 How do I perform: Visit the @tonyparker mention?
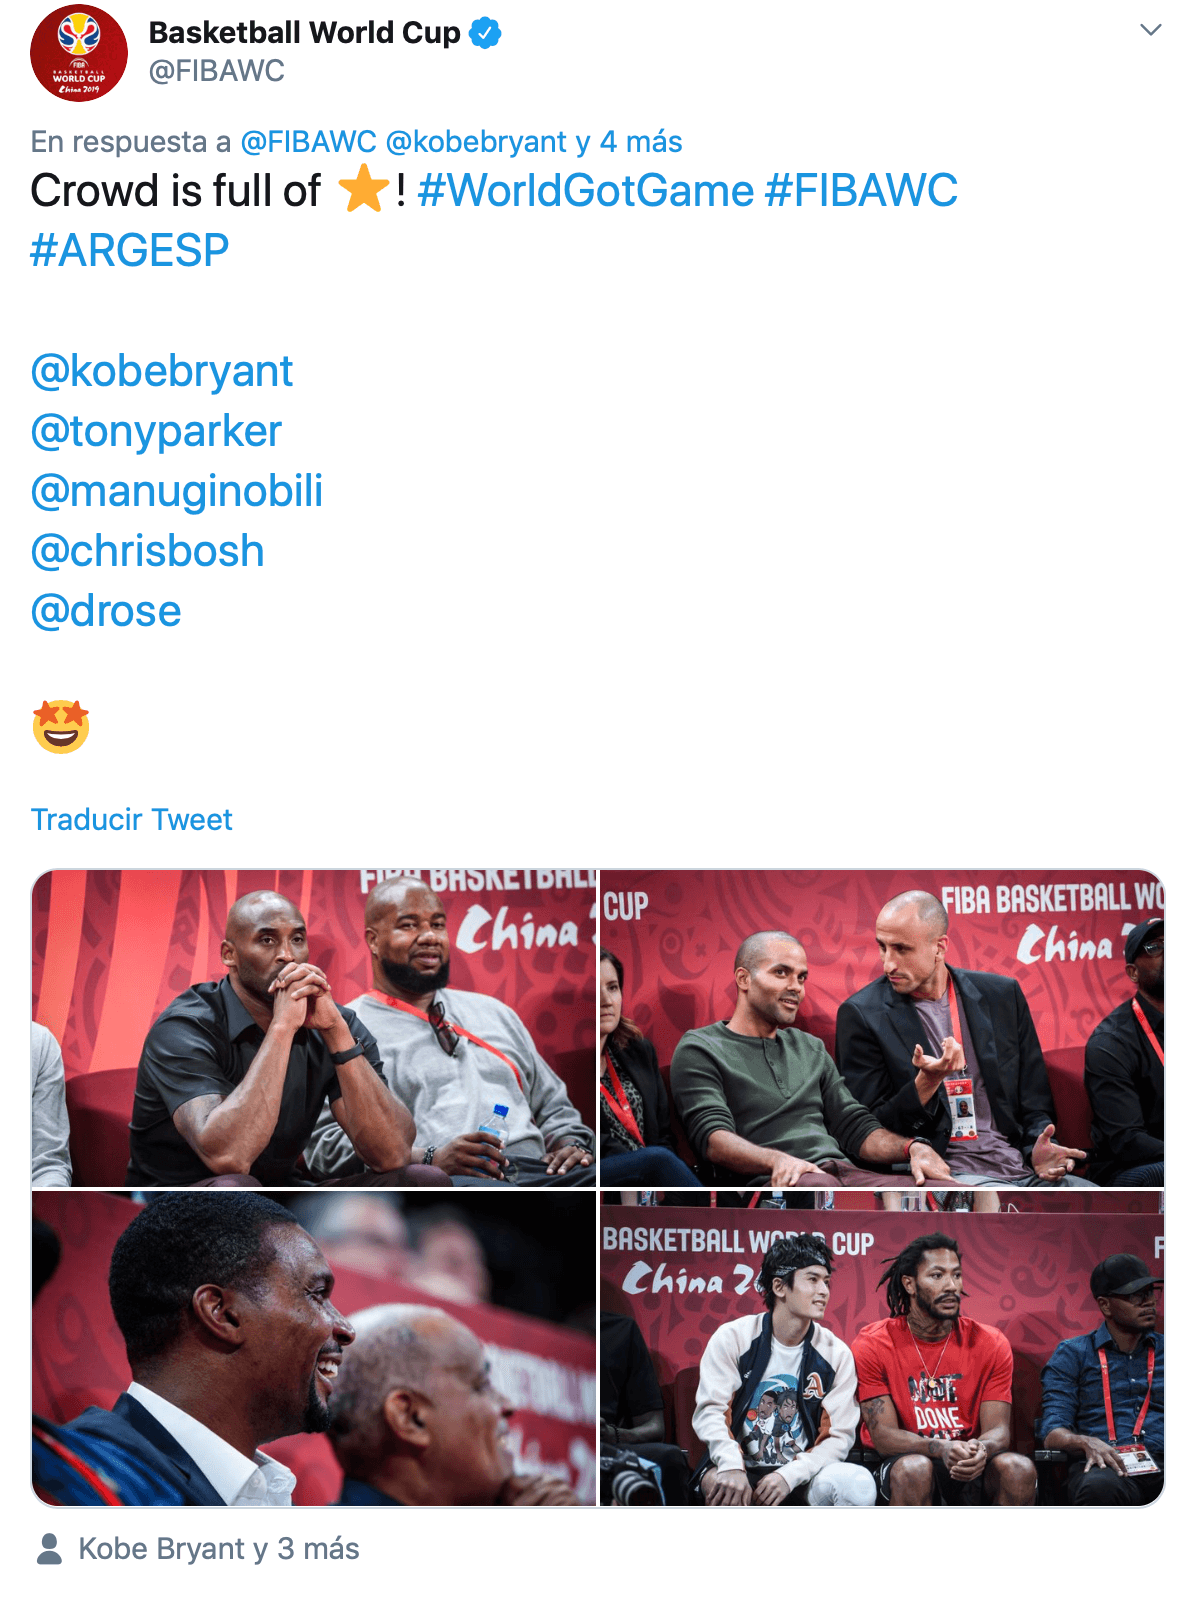pos(156,431)
